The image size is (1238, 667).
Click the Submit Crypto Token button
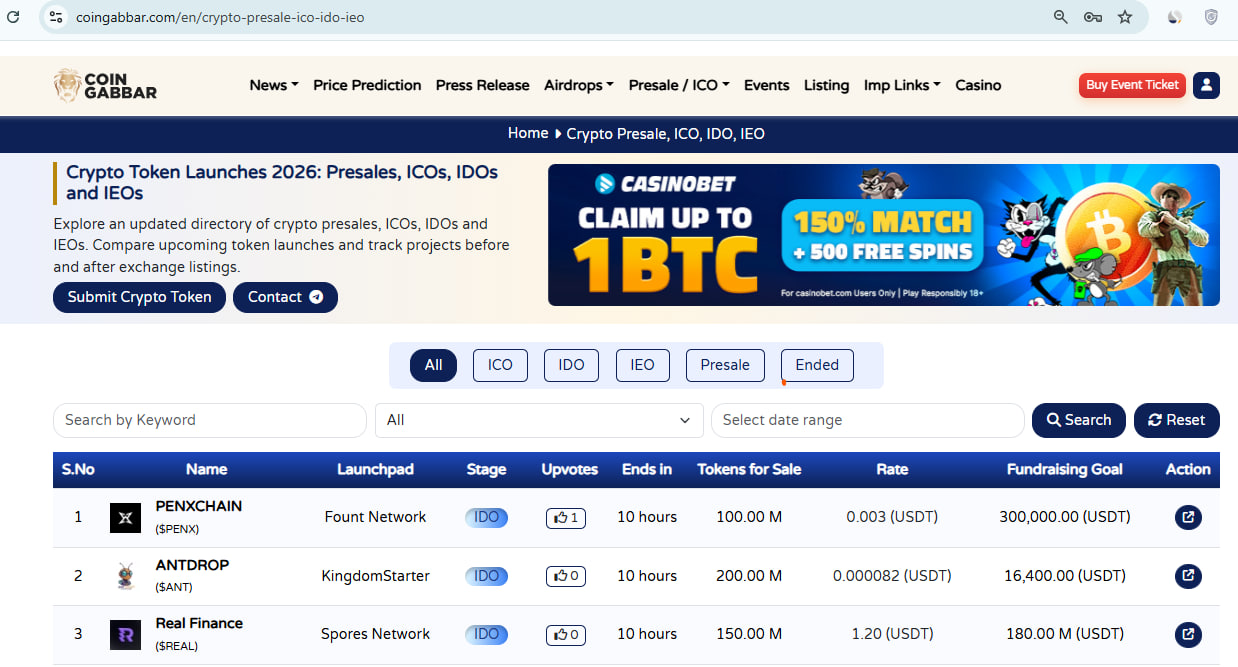click(x=139, y=297)
